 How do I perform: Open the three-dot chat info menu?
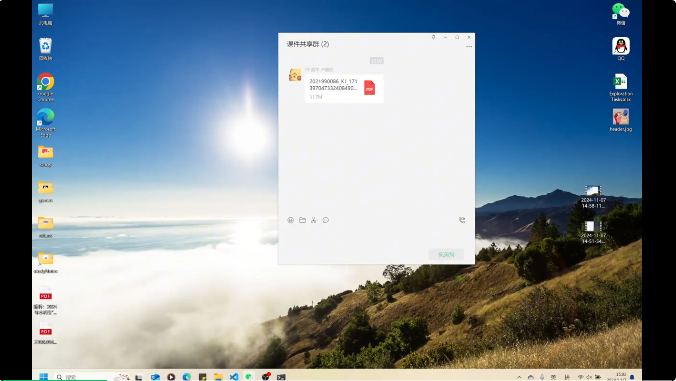[x=469, y=46]
